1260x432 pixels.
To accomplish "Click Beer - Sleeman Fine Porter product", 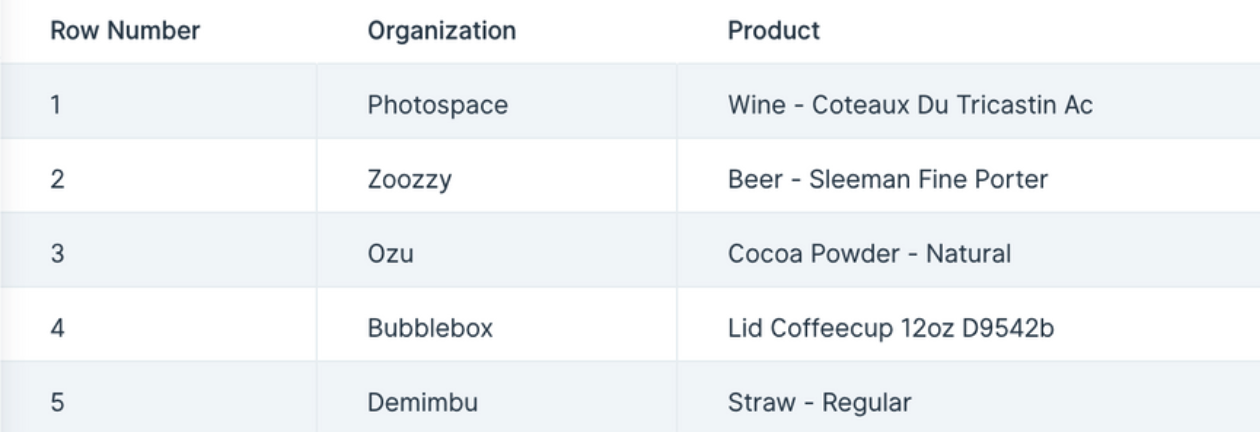I will [x=887, y=180].
